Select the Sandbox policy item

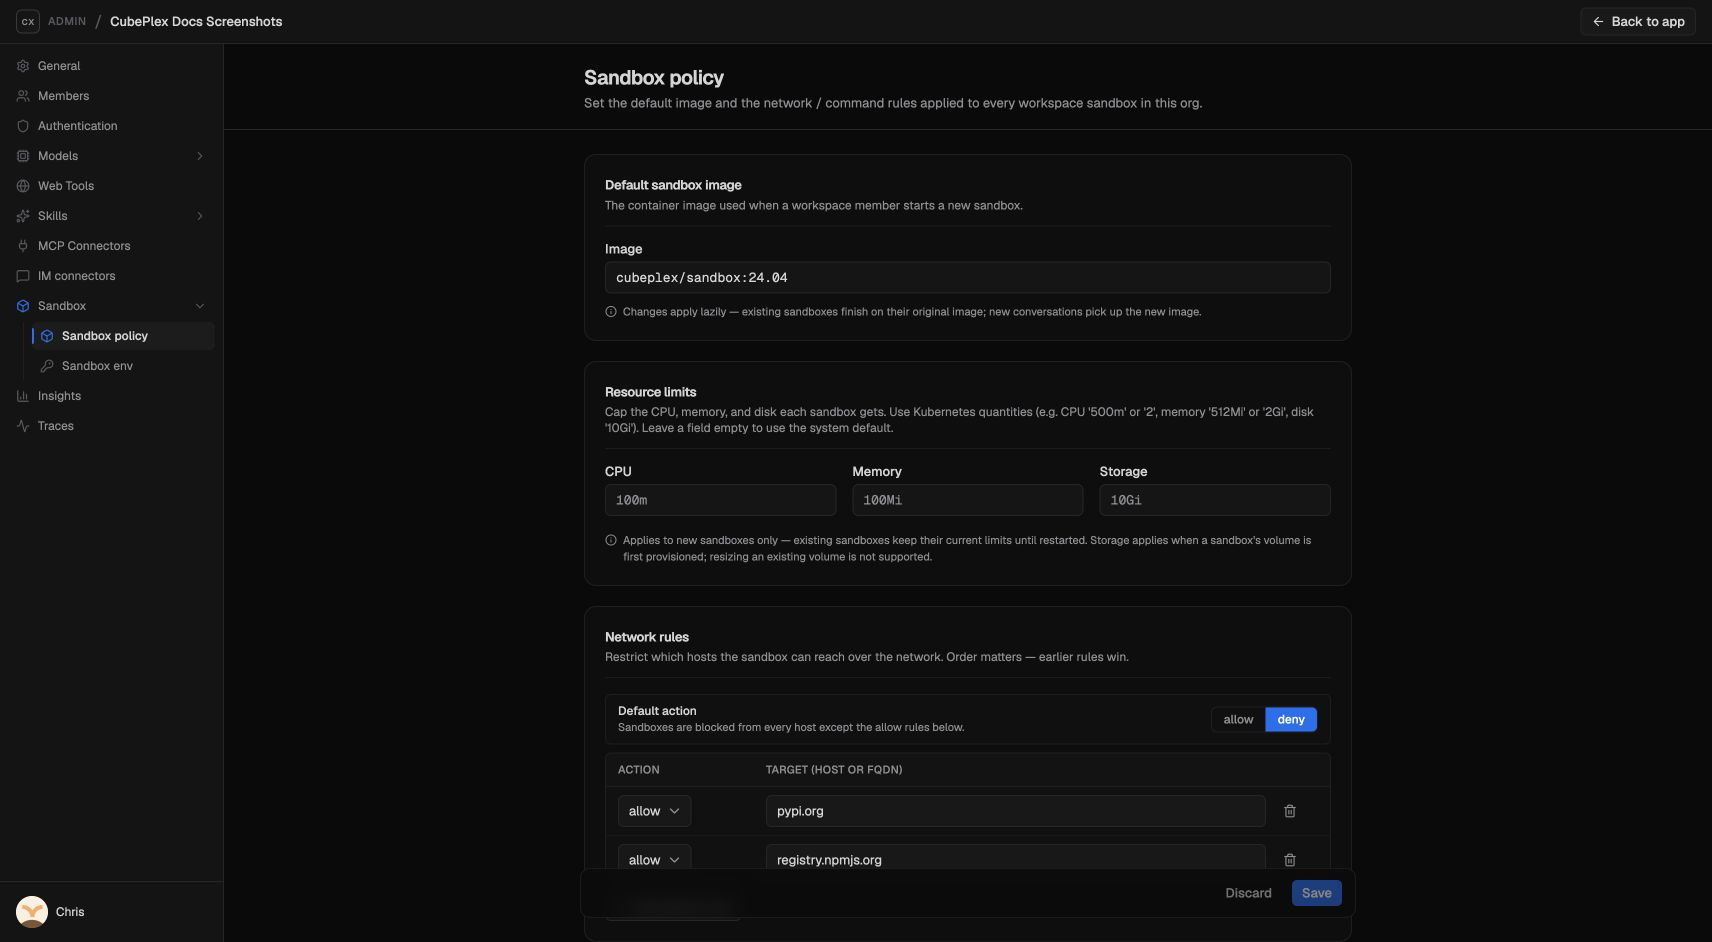pos(123,336)
